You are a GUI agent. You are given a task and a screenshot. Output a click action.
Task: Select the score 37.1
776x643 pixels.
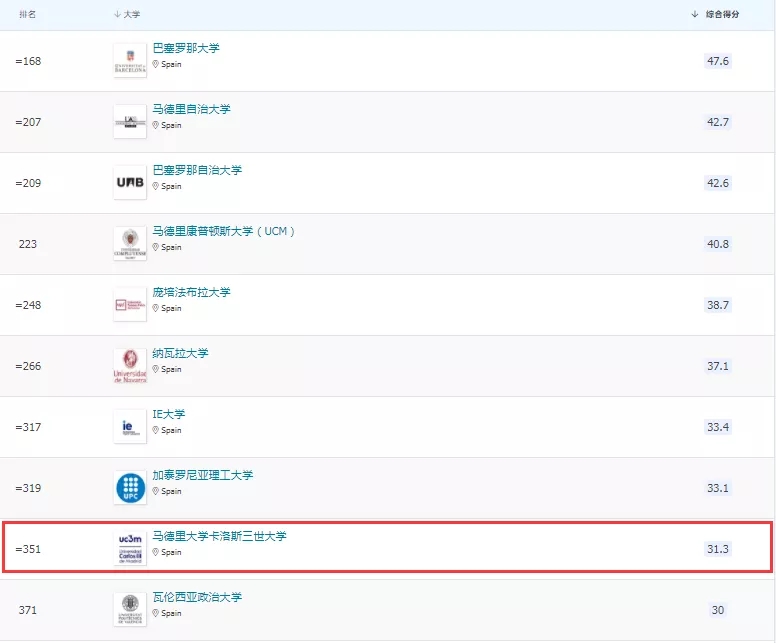point(718,366)
